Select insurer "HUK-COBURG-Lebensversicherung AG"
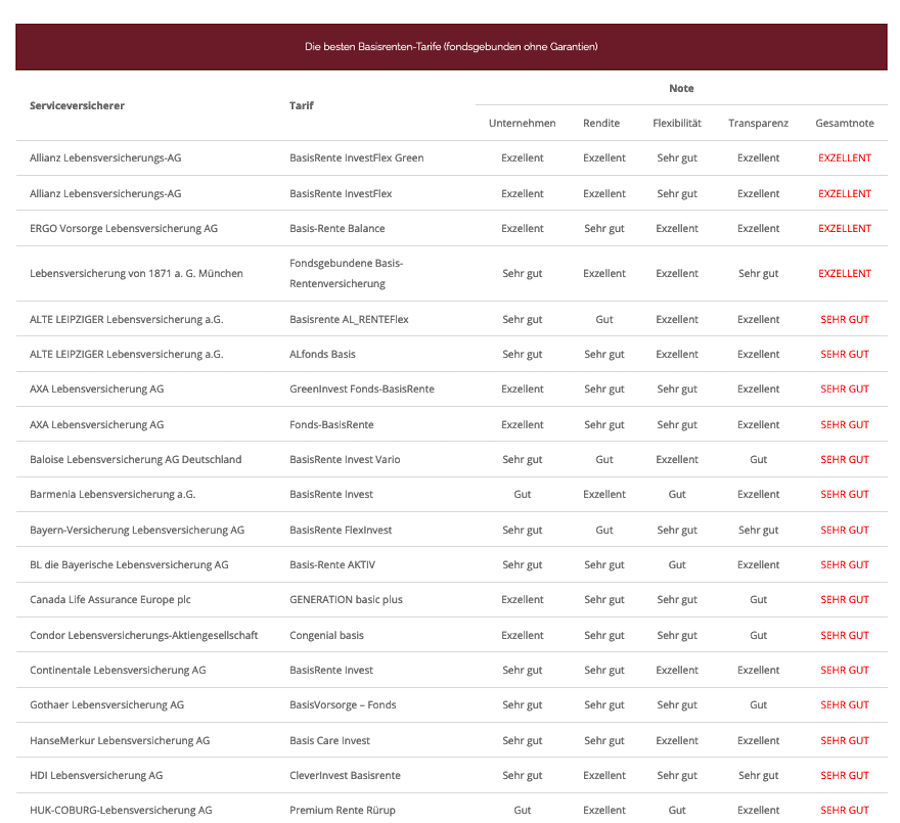Image resolution: width=900 pixels, height=823 pixels. pyautogui.click(x=121, y=810)
